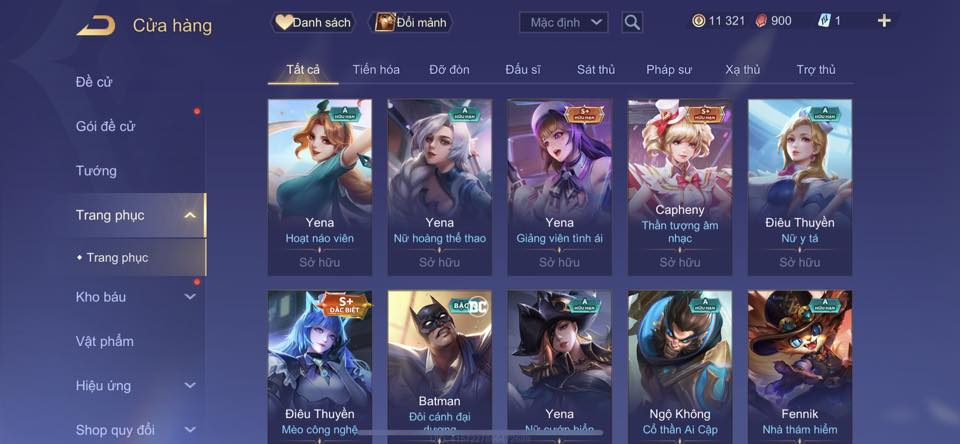The image size is (960, 444).
Task: Click the red ruby currency icon
Action: (x=760, y=21)
